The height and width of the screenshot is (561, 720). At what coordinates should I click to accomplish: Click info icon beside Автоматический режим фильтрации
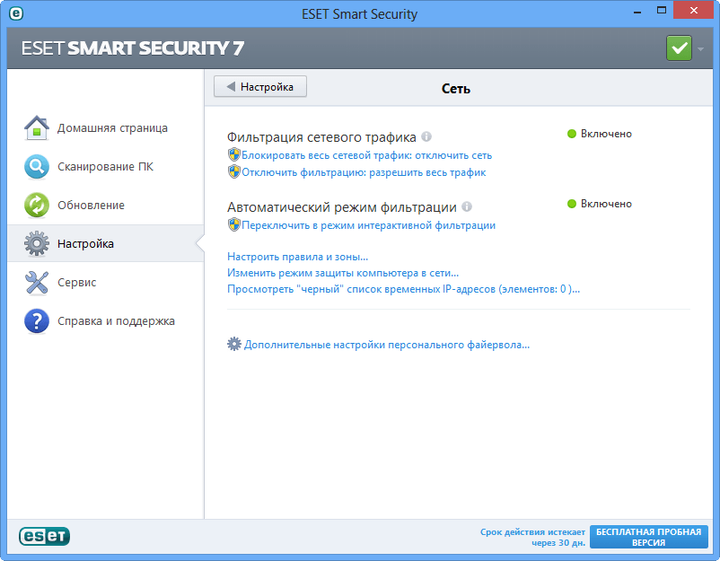(x=467, y=207)
